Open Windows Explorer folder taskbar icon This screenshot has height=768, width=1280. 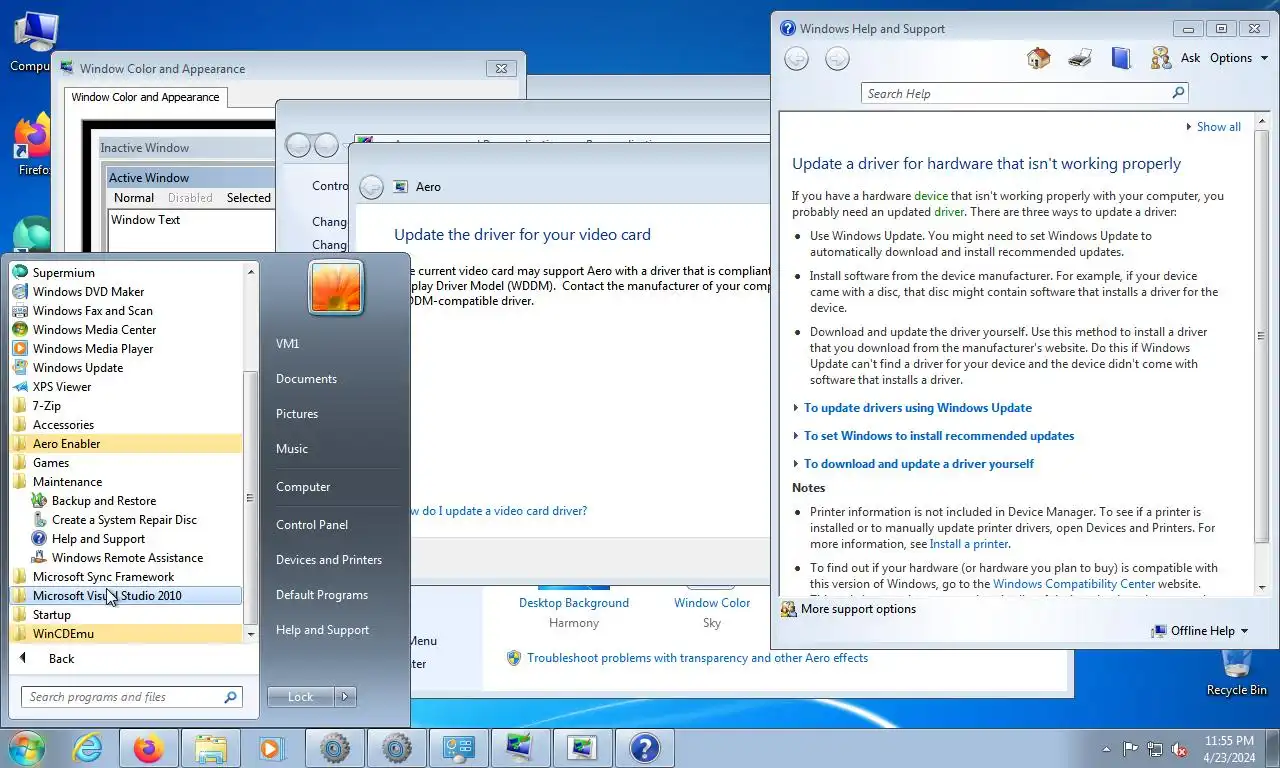coord(210,748)
